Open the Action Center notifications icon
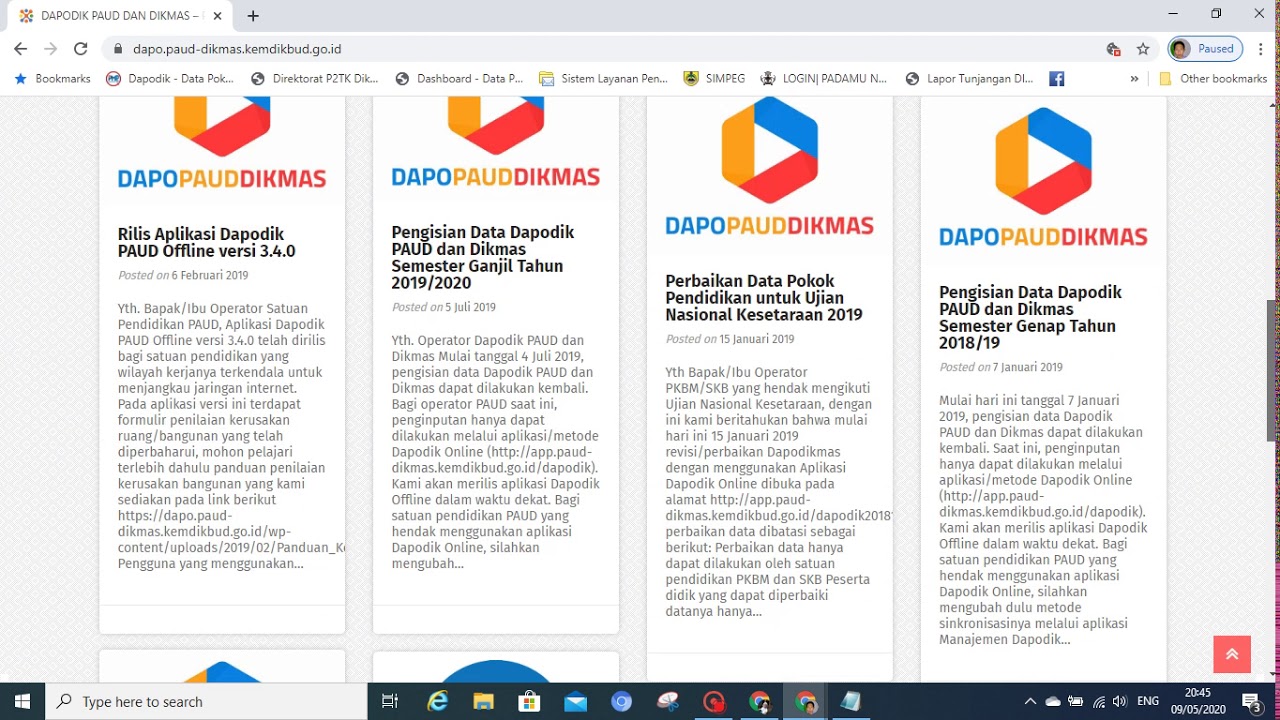The height and width of the screenshot is (720, 1280). coord(1251,702)
